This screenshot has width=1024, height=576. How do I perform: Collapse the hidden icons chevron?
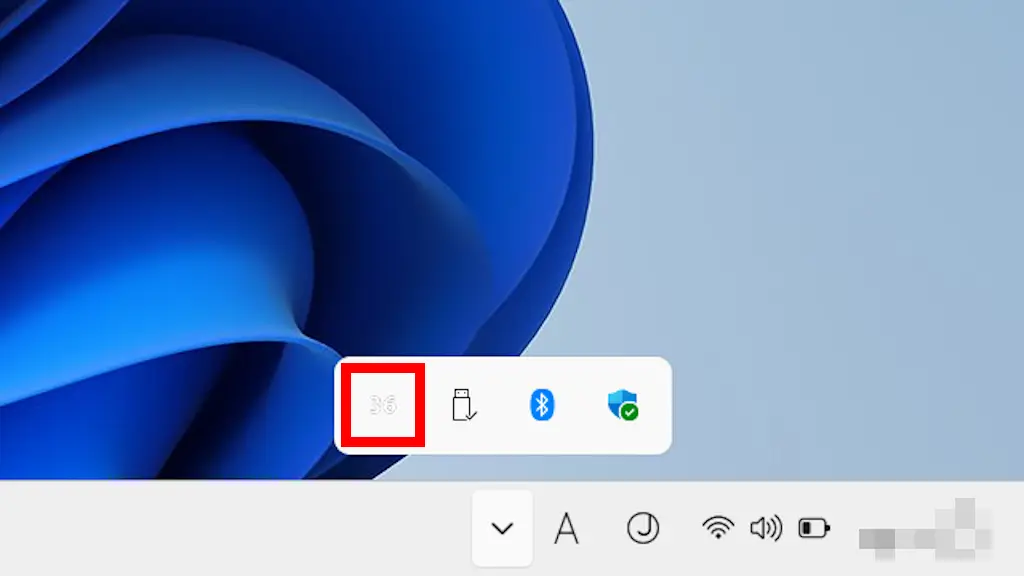tap(502, 528)
